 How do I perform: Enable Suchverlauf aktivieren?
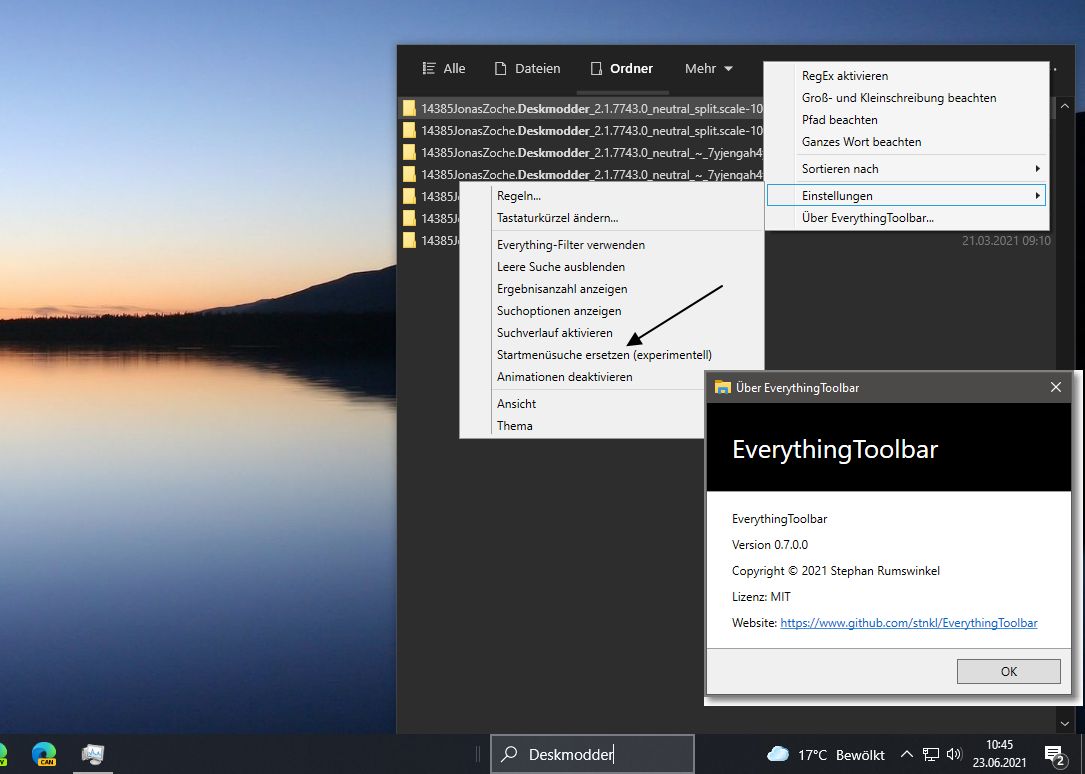point(612,333)
